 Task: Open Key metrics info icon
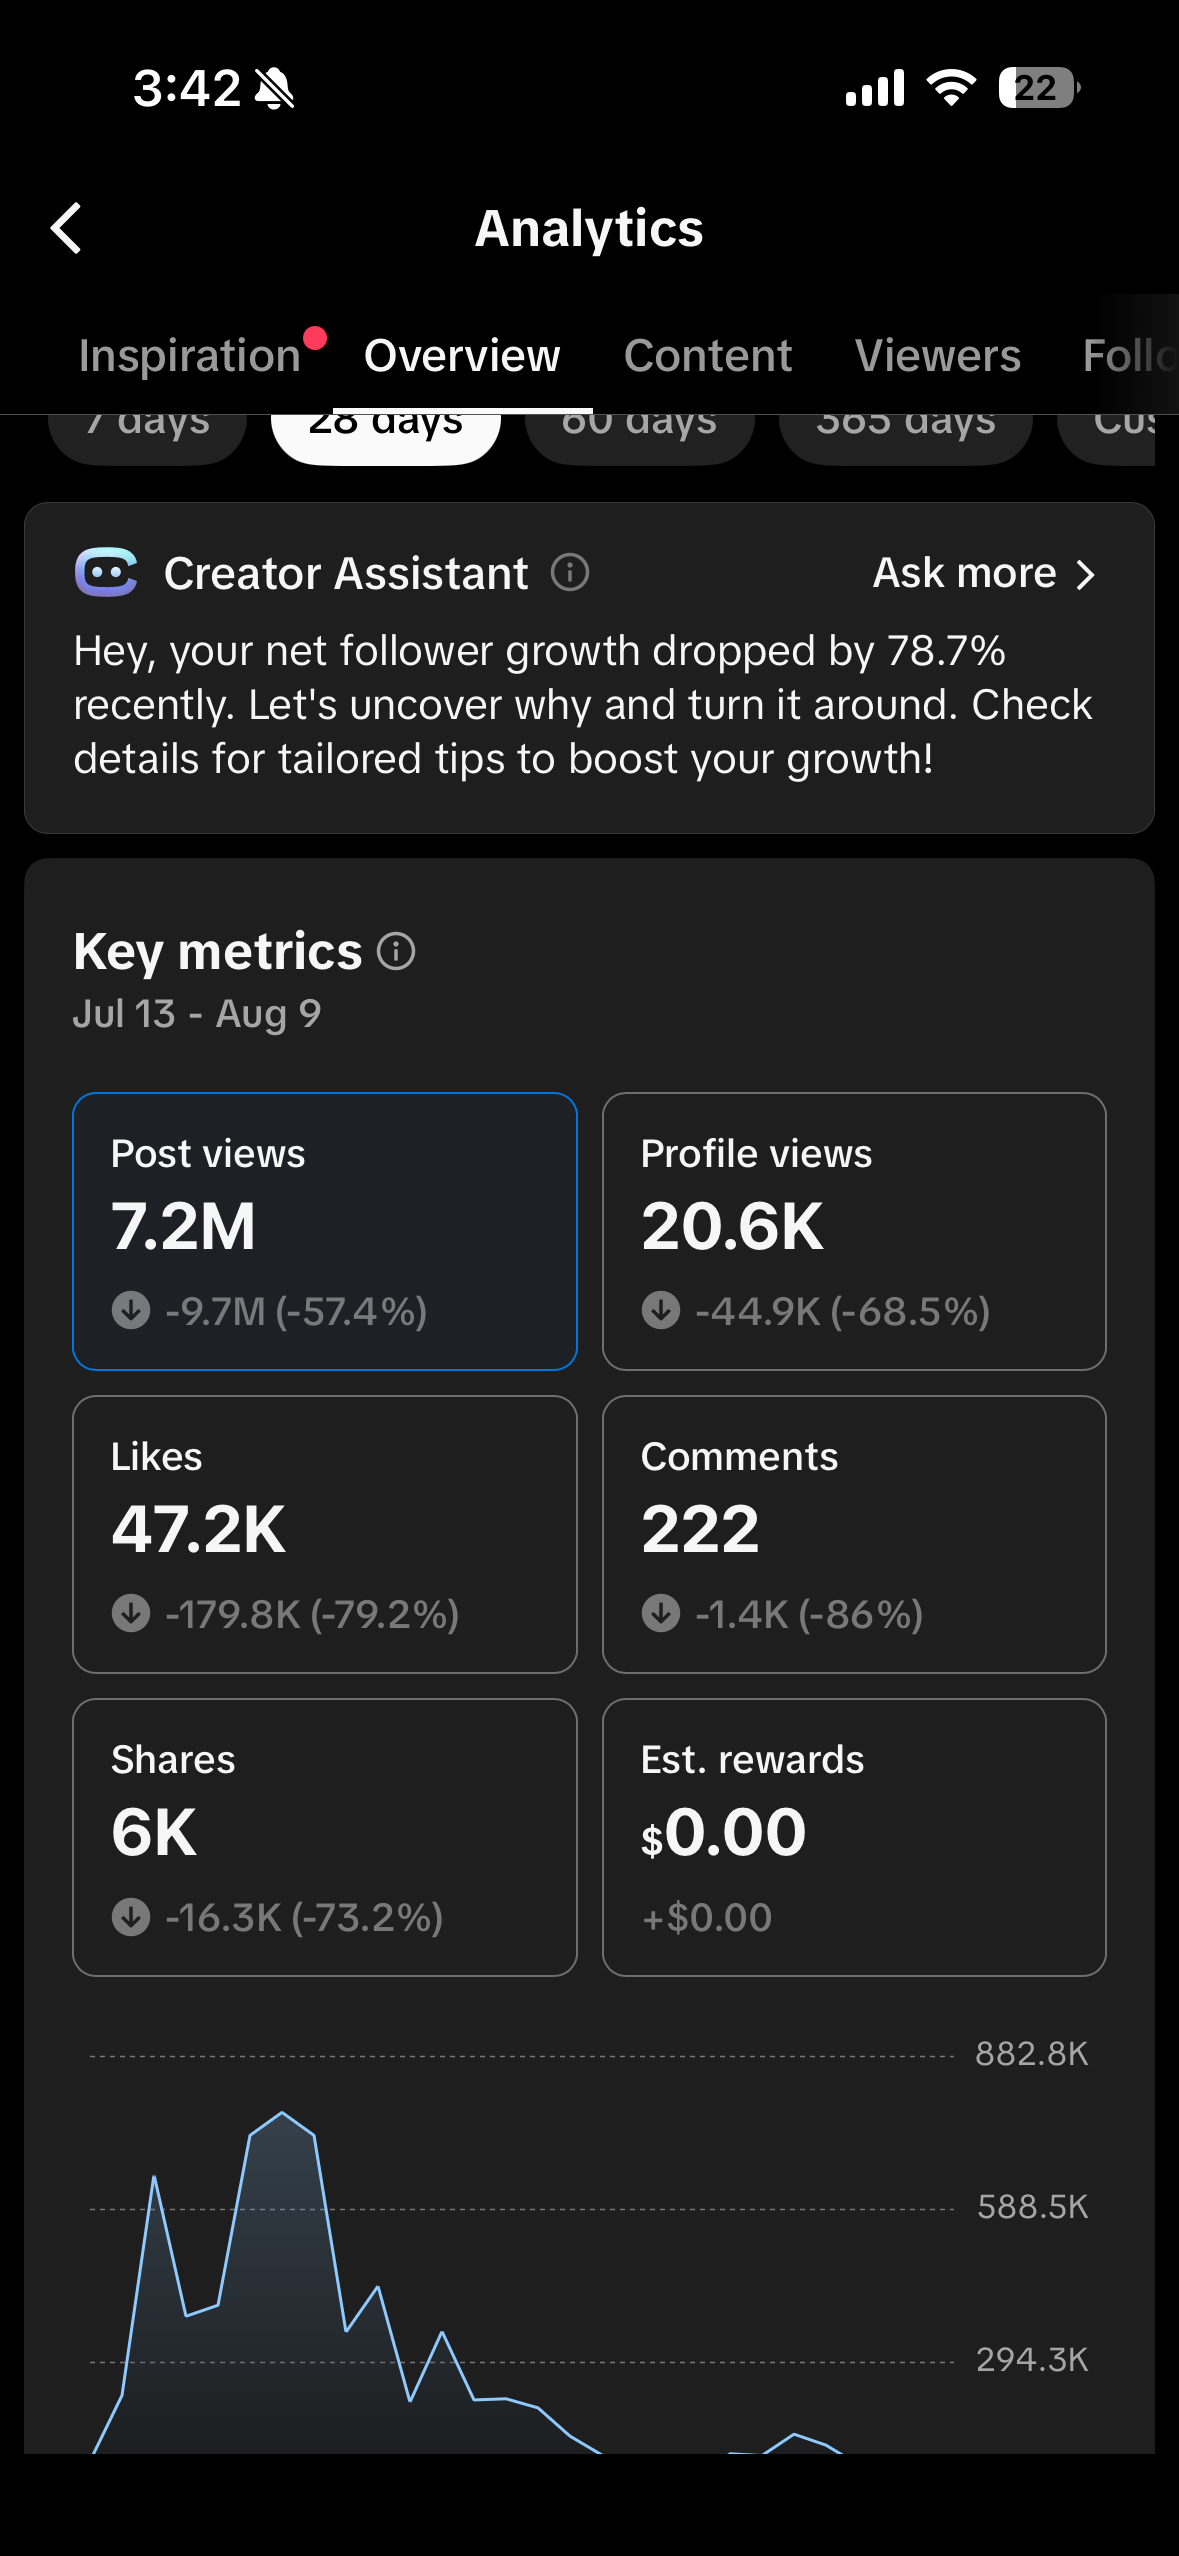pos(396,951)
